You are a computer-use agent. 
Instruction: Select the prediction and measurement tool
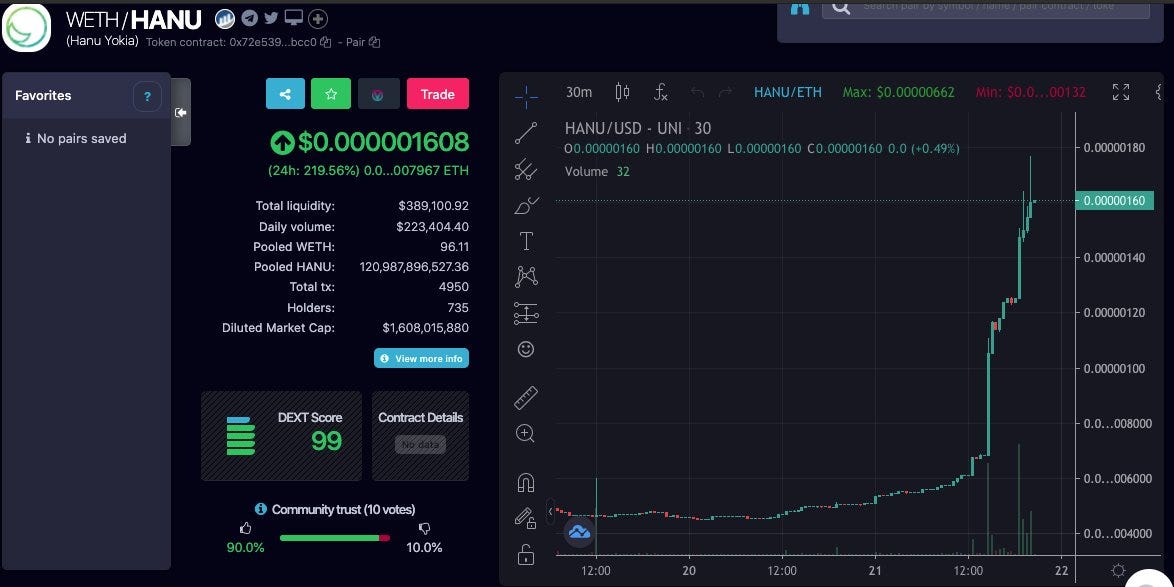coord(526,313)
